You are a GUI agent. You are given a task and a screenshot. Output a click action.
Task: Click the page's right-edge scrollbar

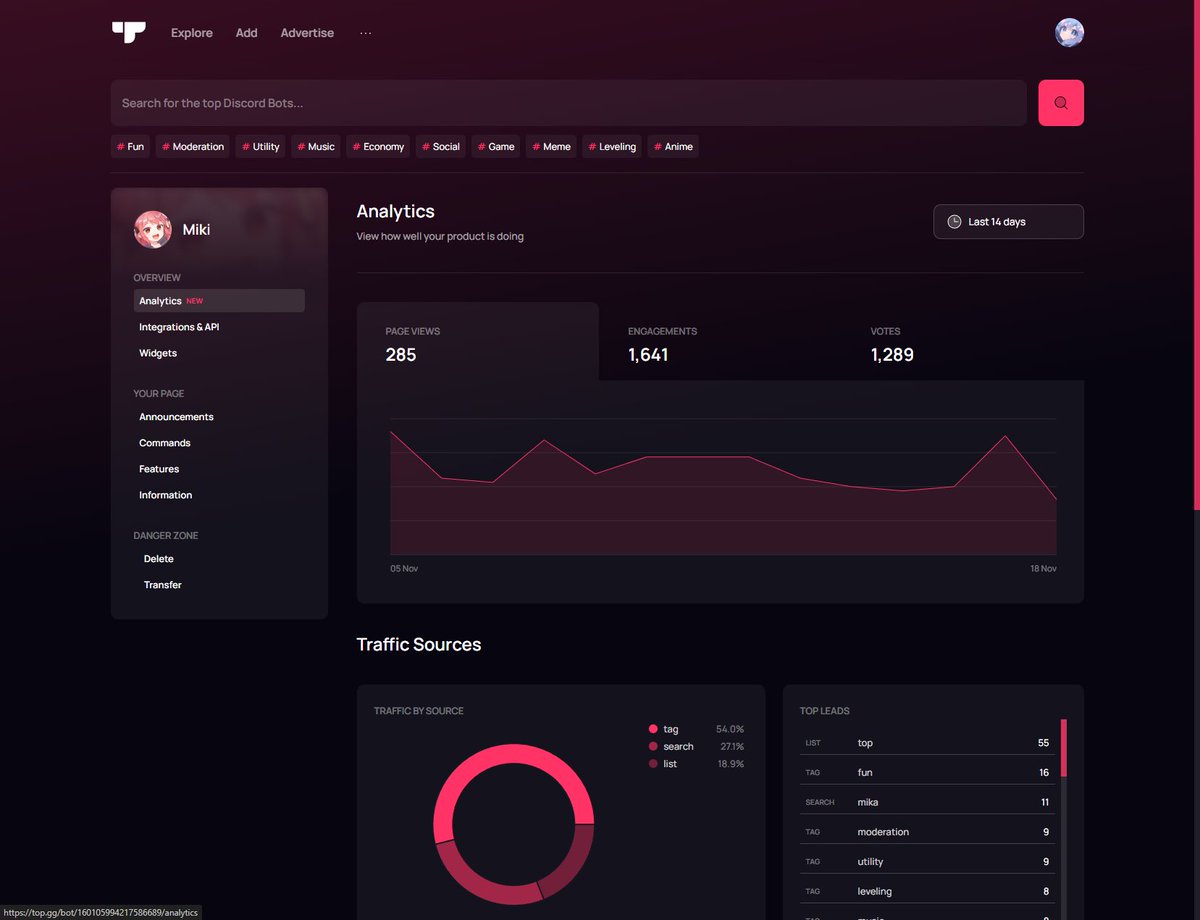point(1196,255)
